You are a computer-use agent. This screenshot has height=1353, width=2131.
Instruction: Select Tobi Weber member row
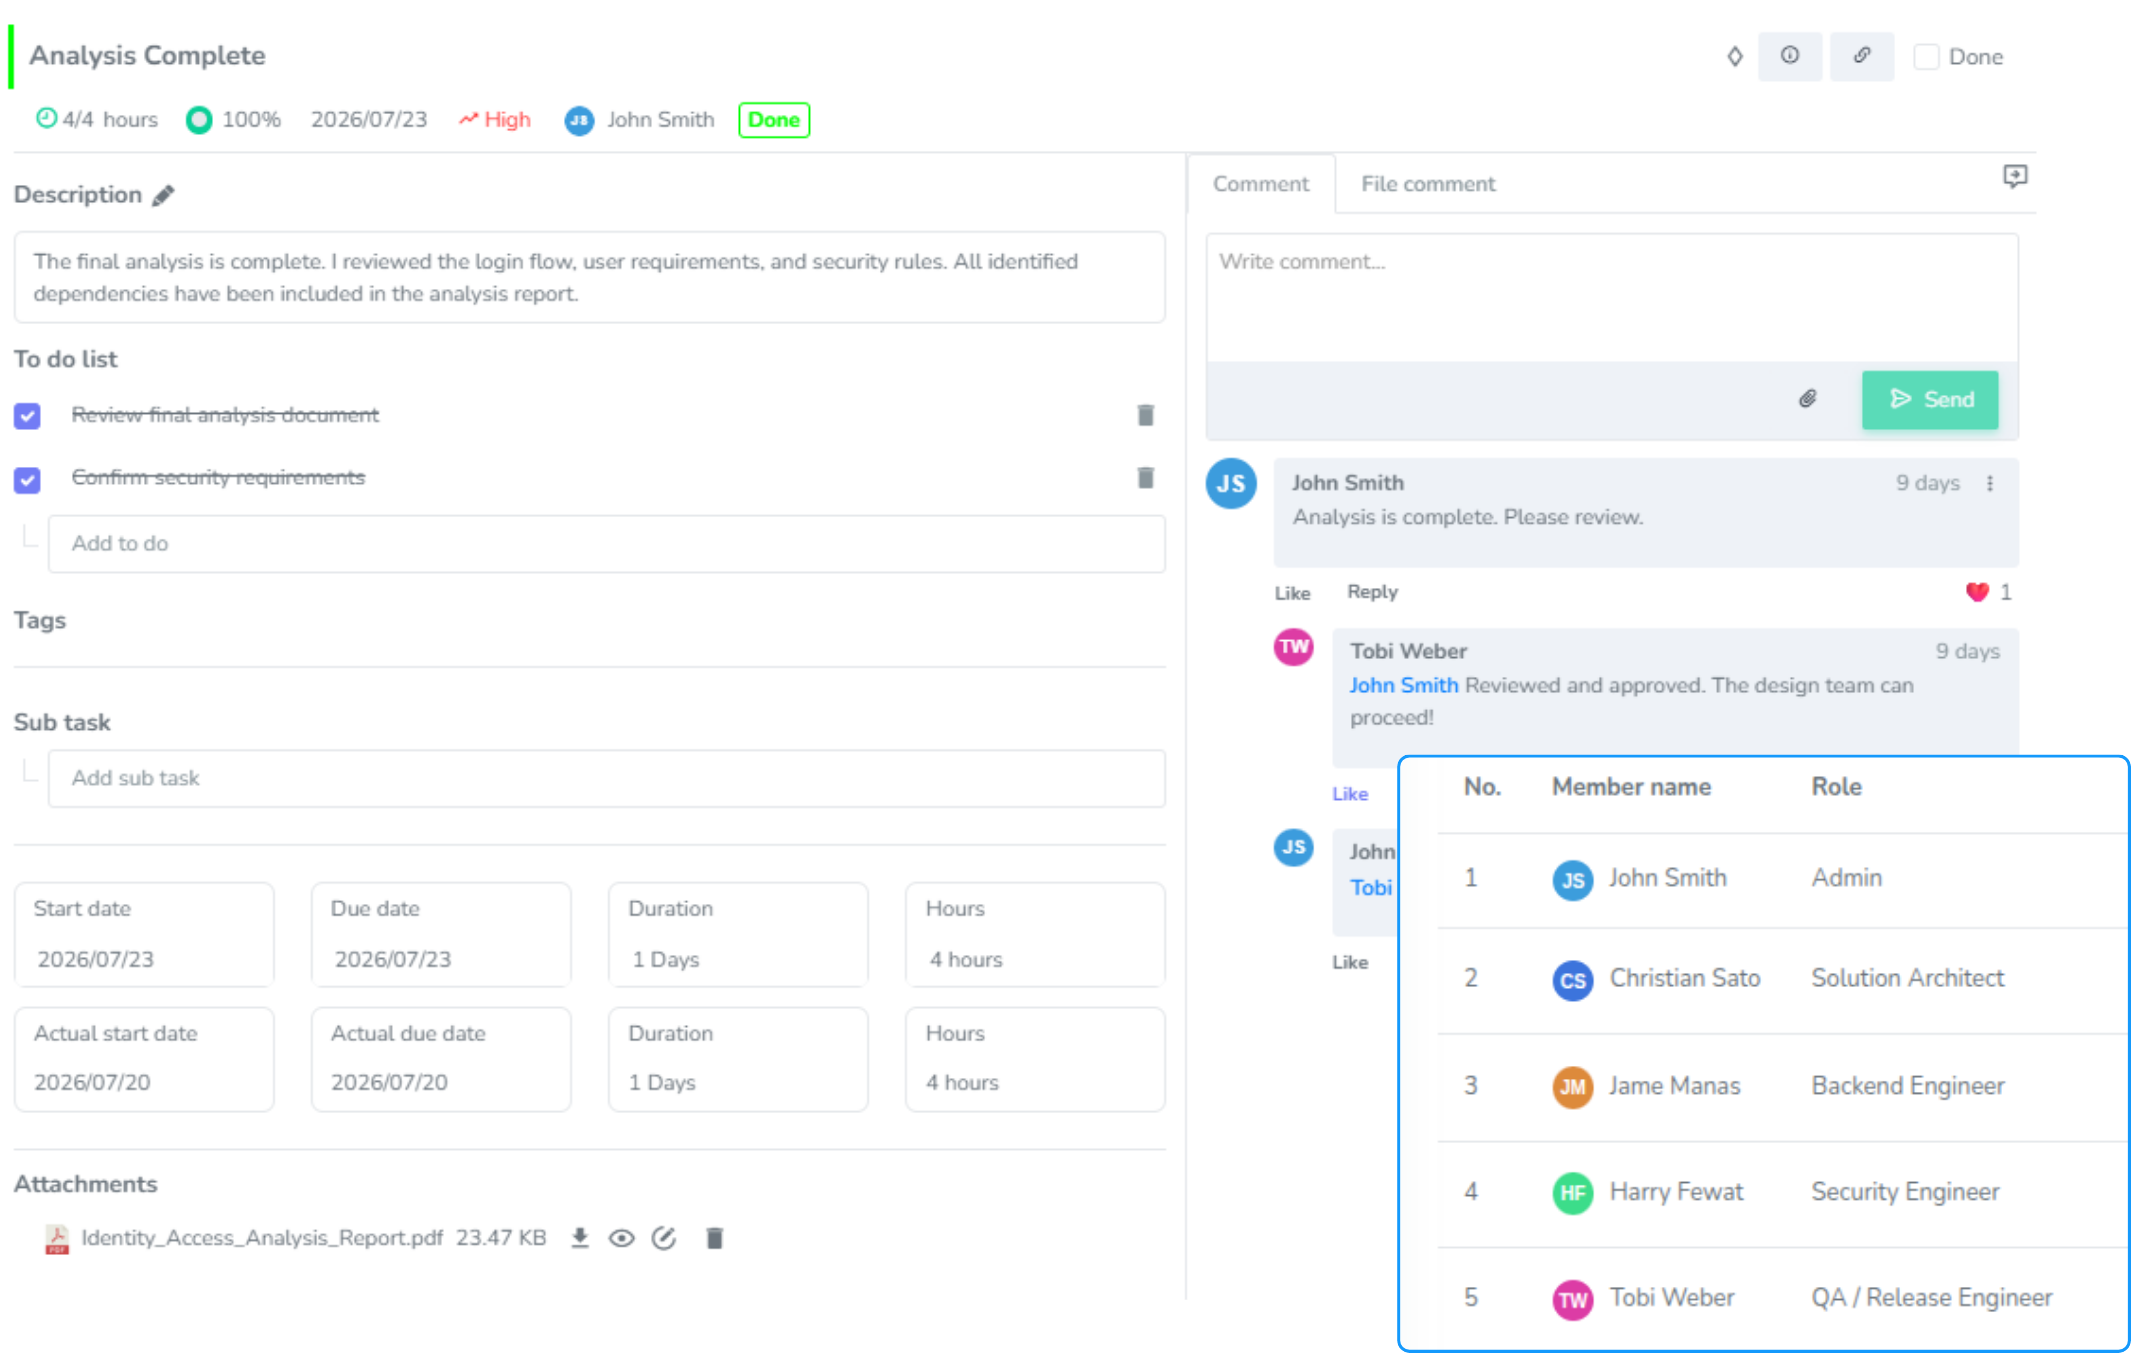[1782, 1299]
